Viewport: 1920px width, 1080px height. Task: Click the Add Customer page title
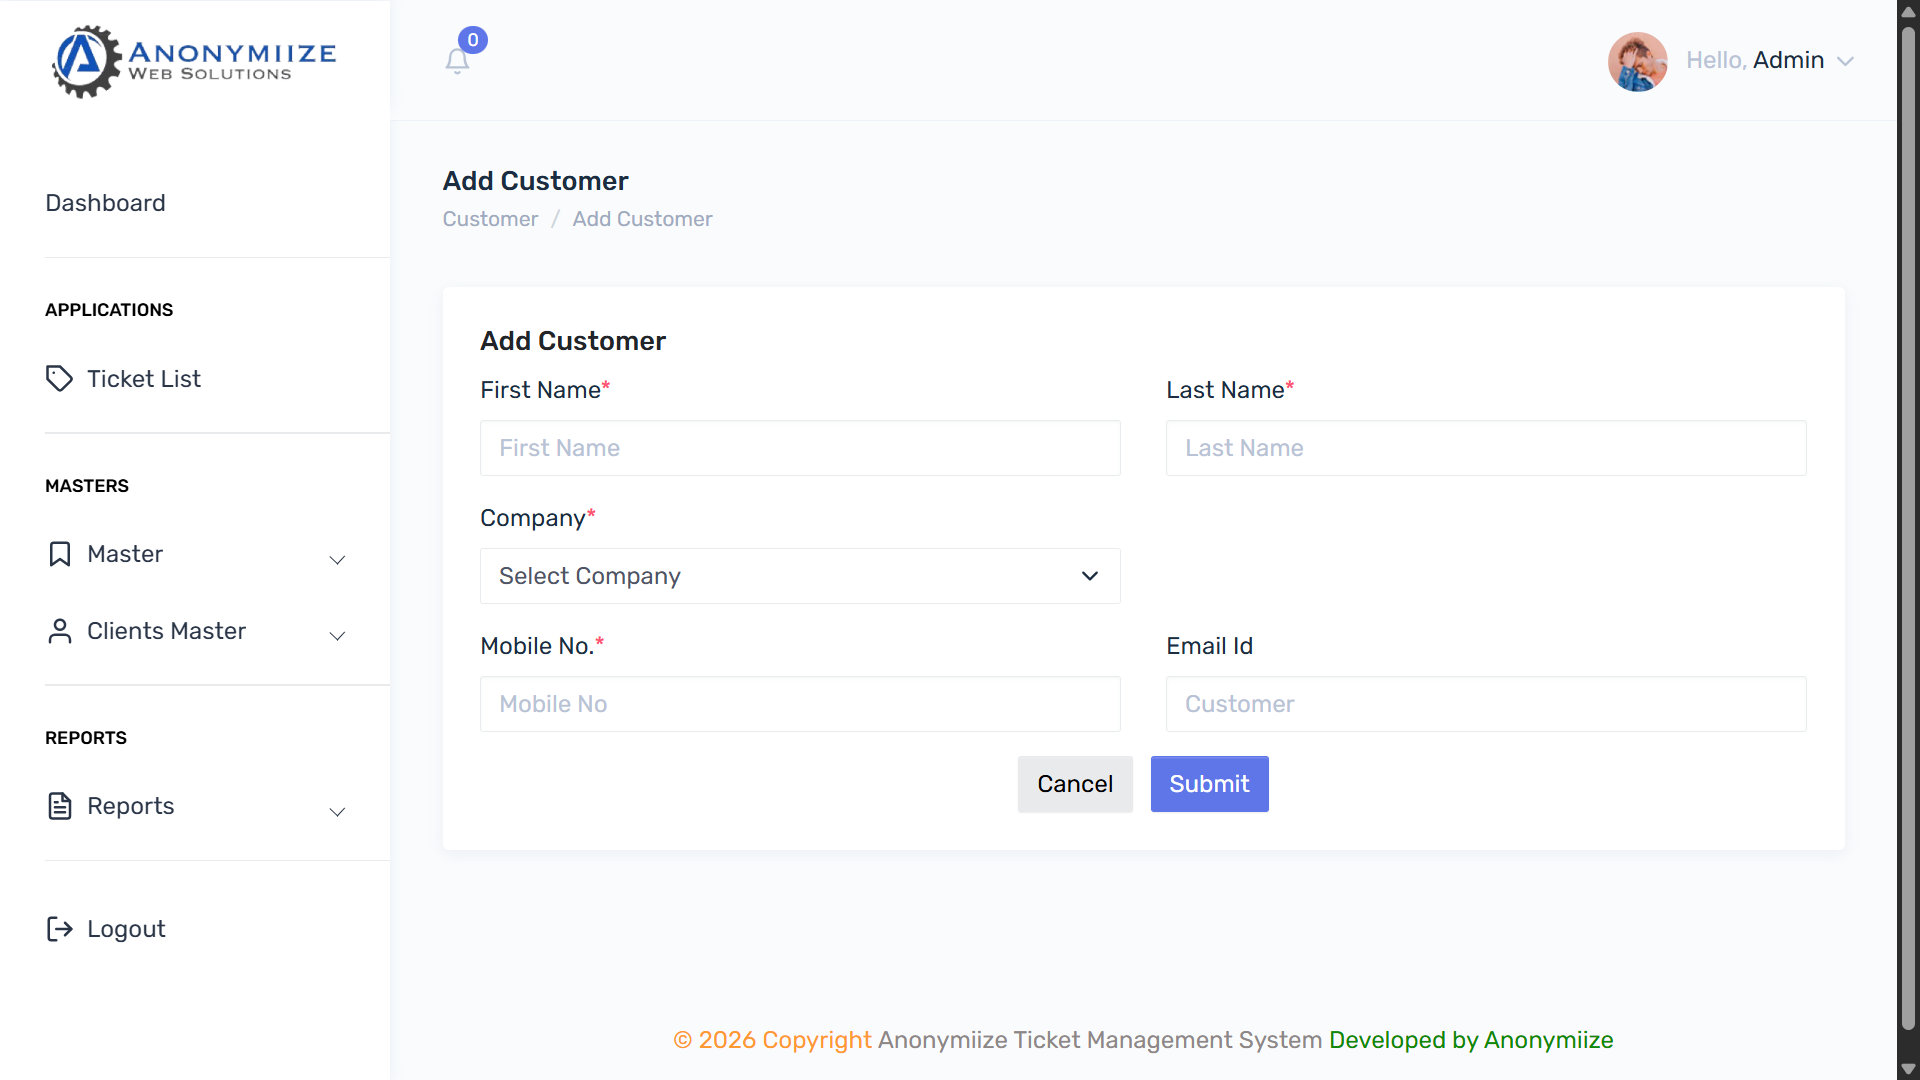click(x=536, y=181)
